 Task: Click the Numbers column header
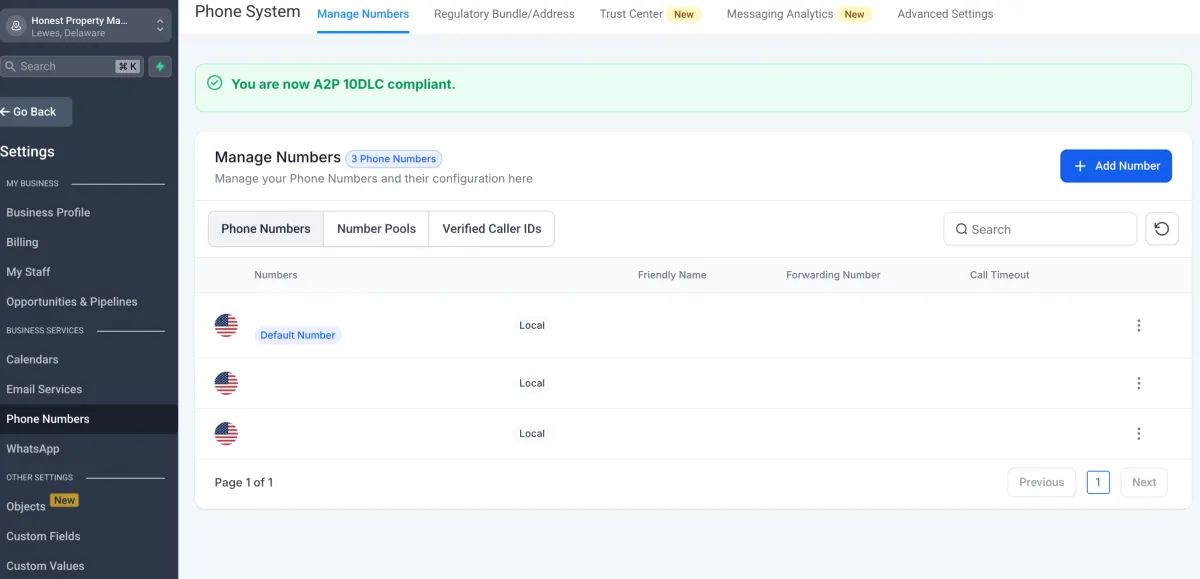(x=276, y=275)
